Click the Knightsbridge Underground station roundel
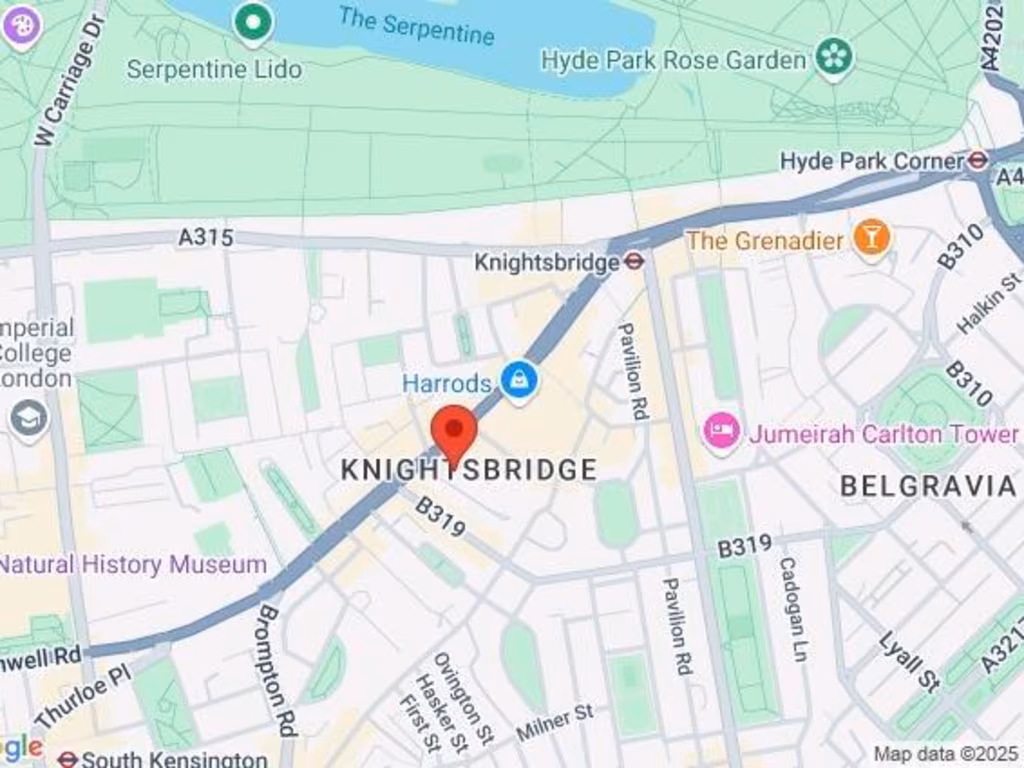This screenshot has height=768, width=1024. tap(634, 262)
